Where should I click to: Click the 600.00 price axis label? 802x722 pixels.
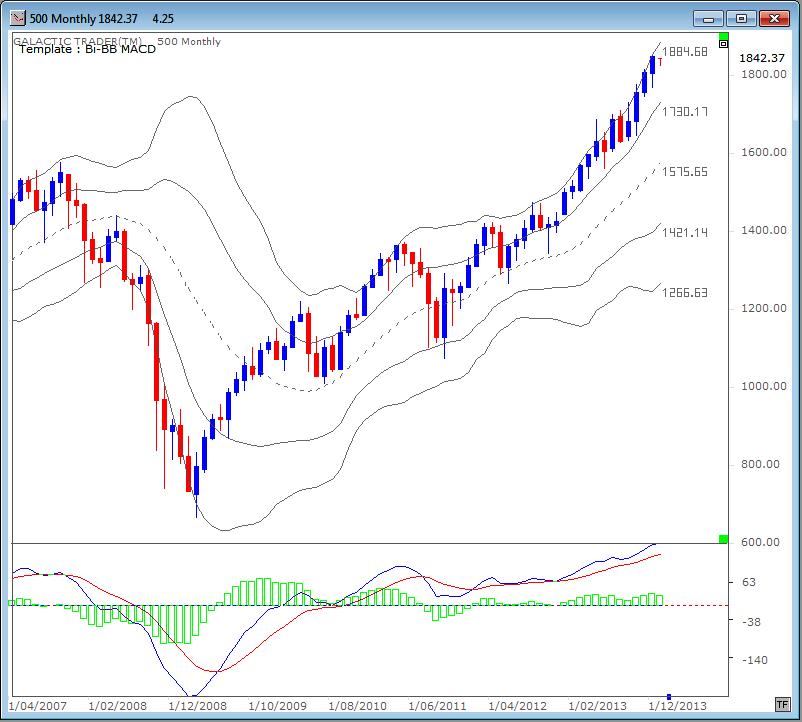tap(761, 543)
